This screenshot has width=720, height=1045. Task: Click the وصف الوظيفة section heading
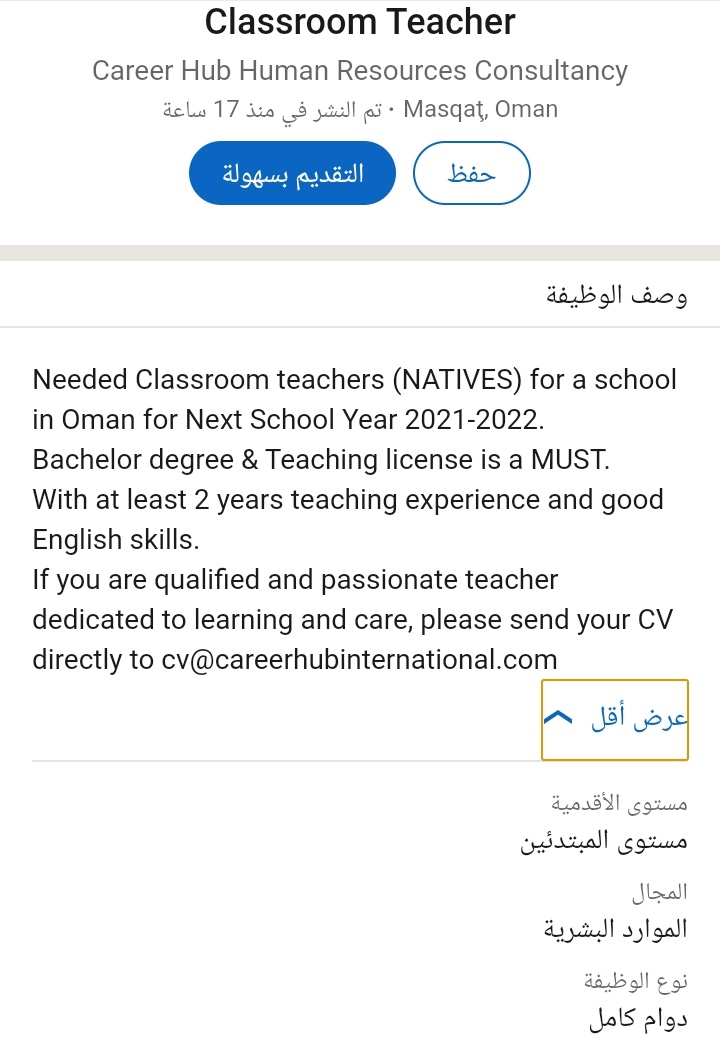[616, 295]
